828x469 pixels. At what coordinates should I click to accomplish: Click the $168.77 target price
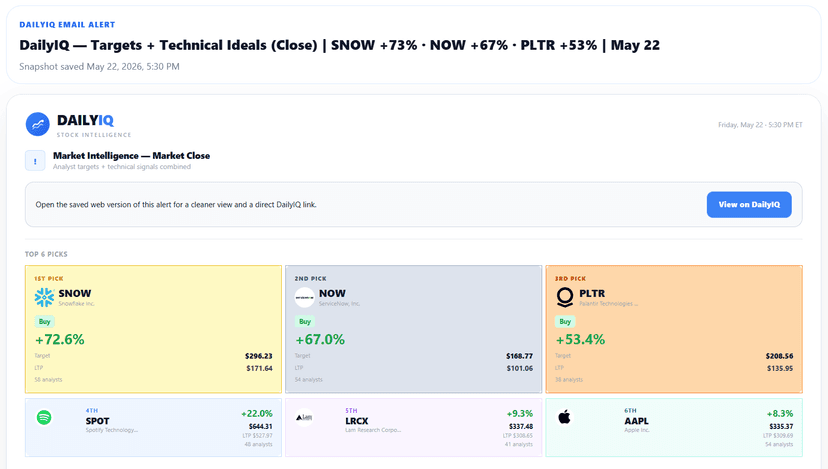[519, 356]
